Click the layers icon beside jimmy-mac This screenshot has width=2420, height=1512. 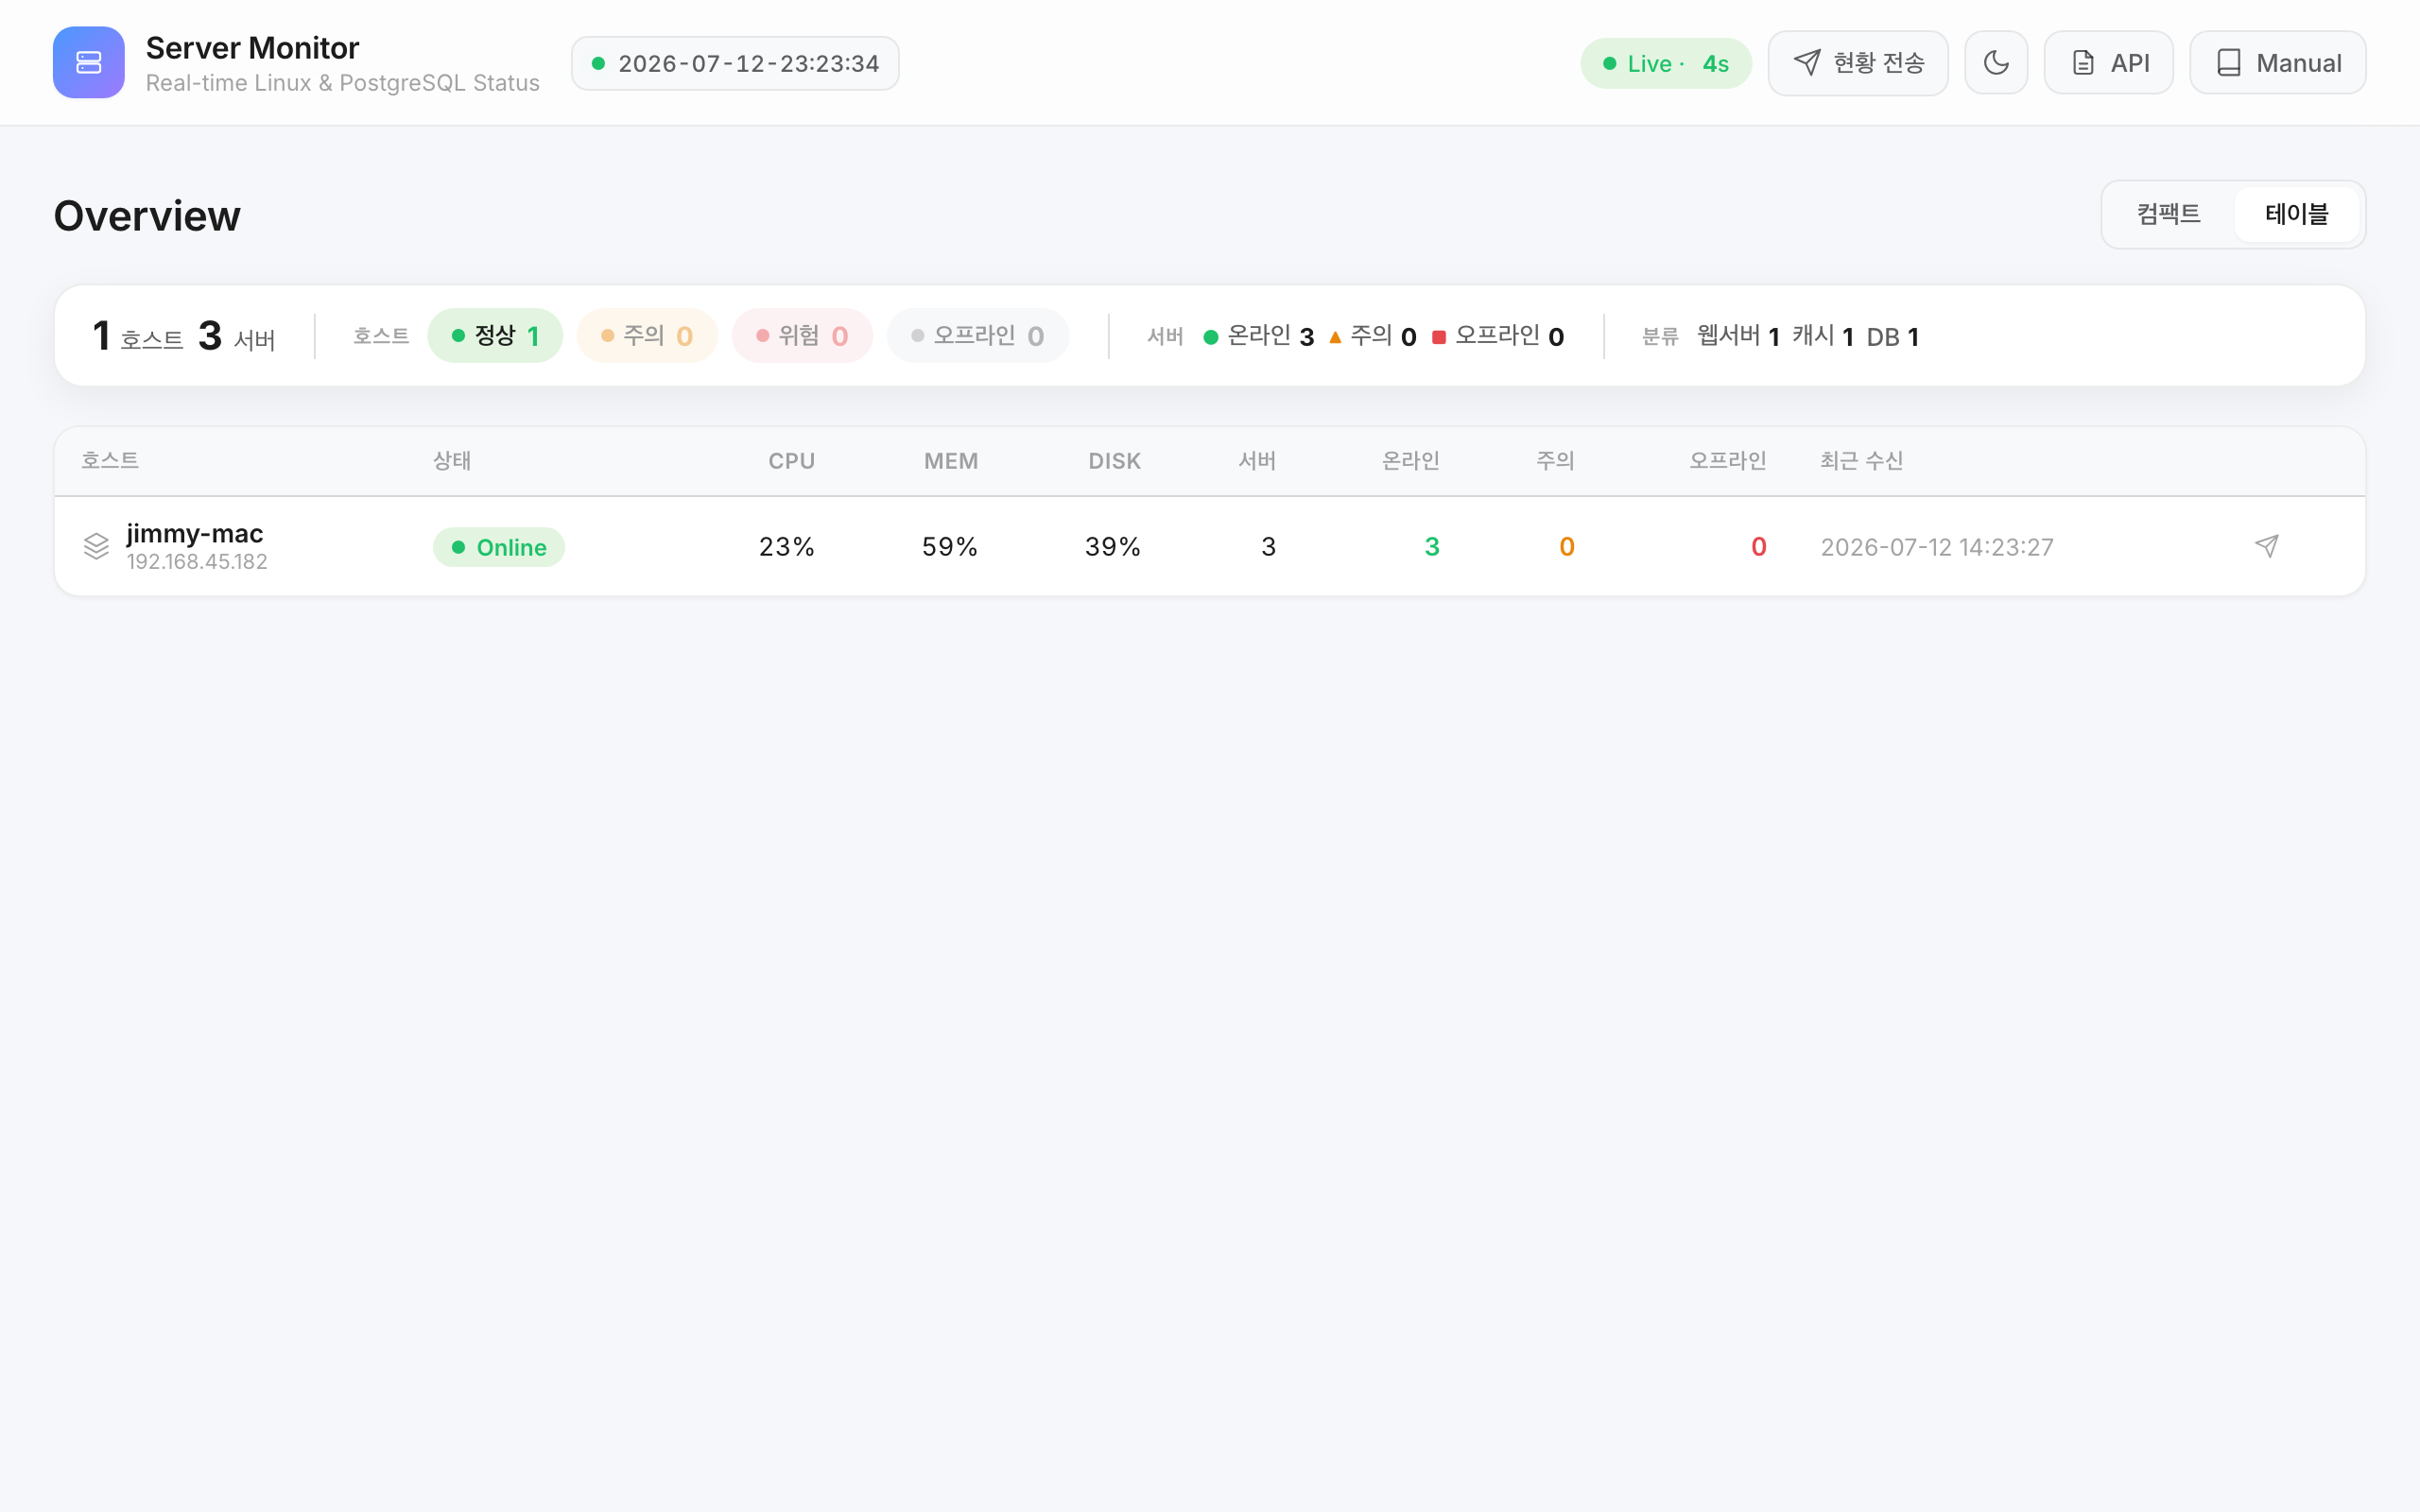[x=96, y=546]
